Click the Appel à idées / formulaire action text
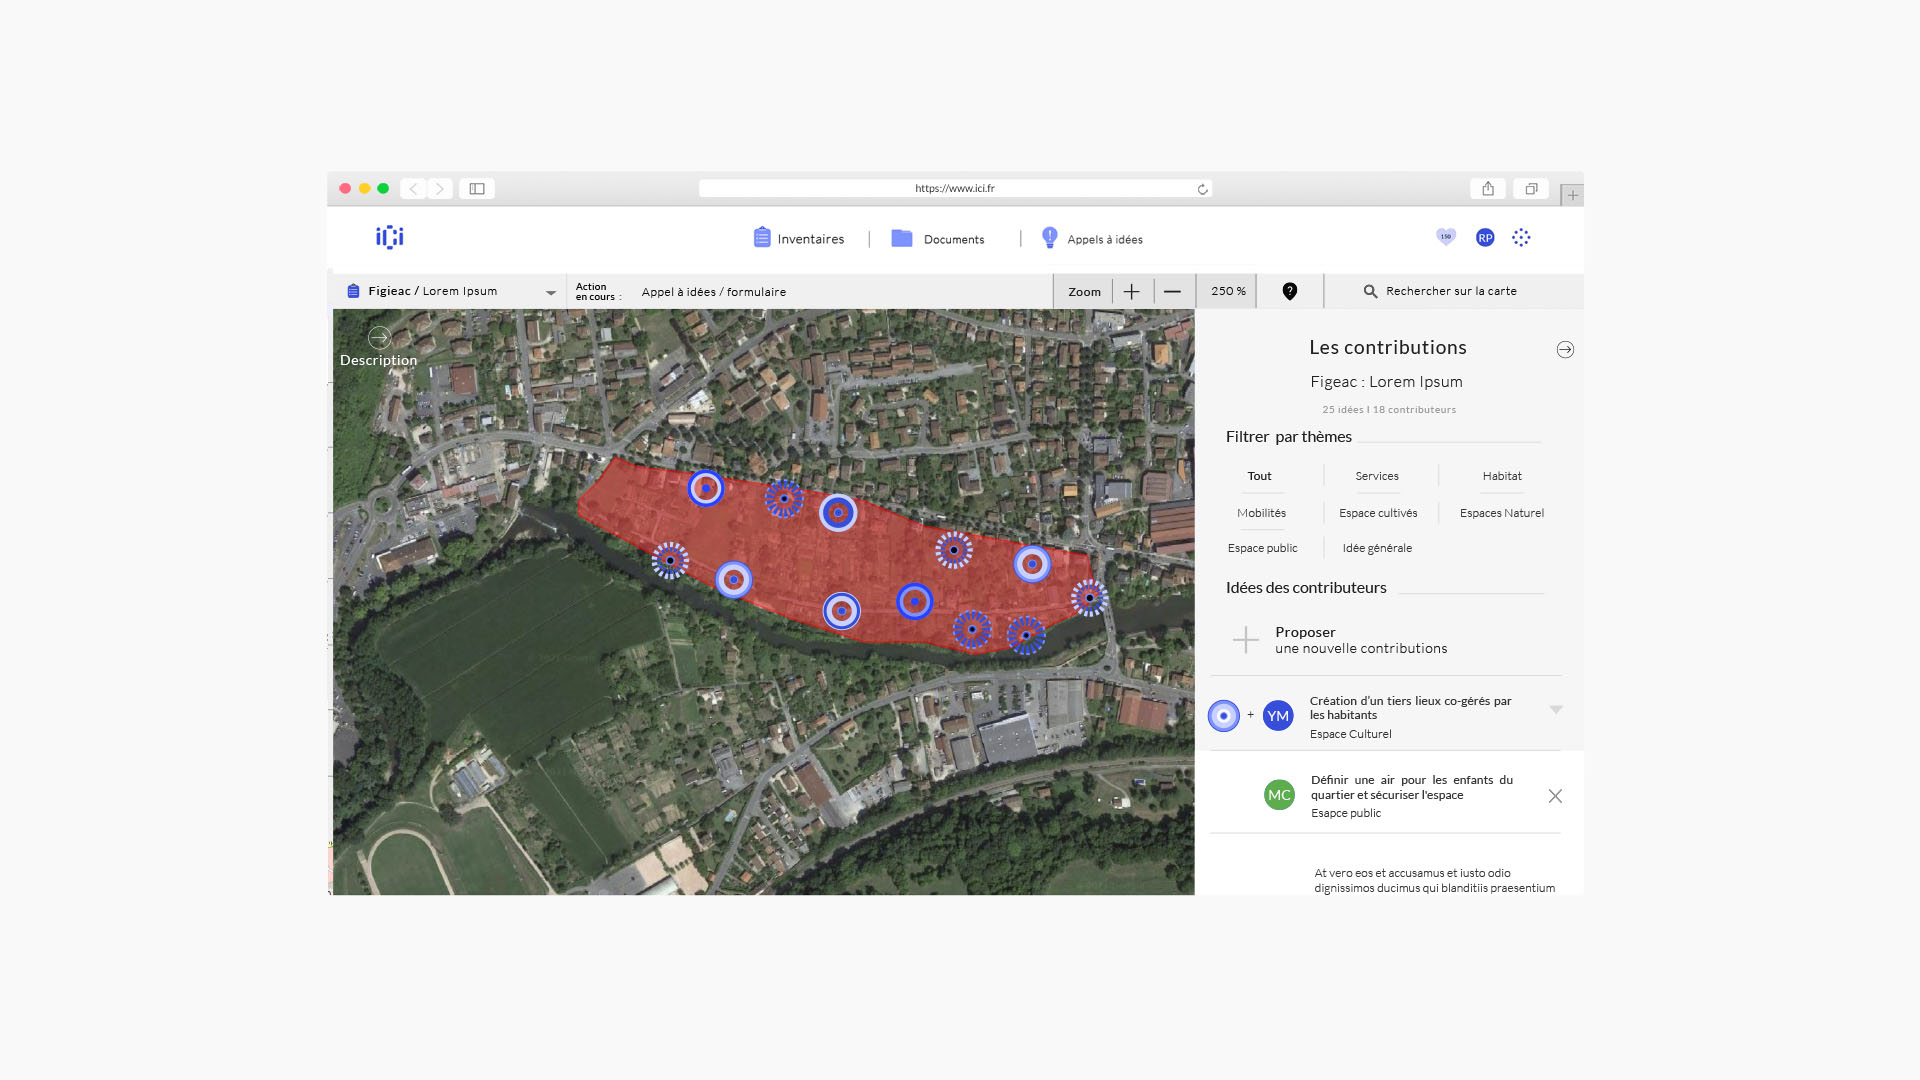This screenshot has width=1920, height=1080. click(714, 292)
